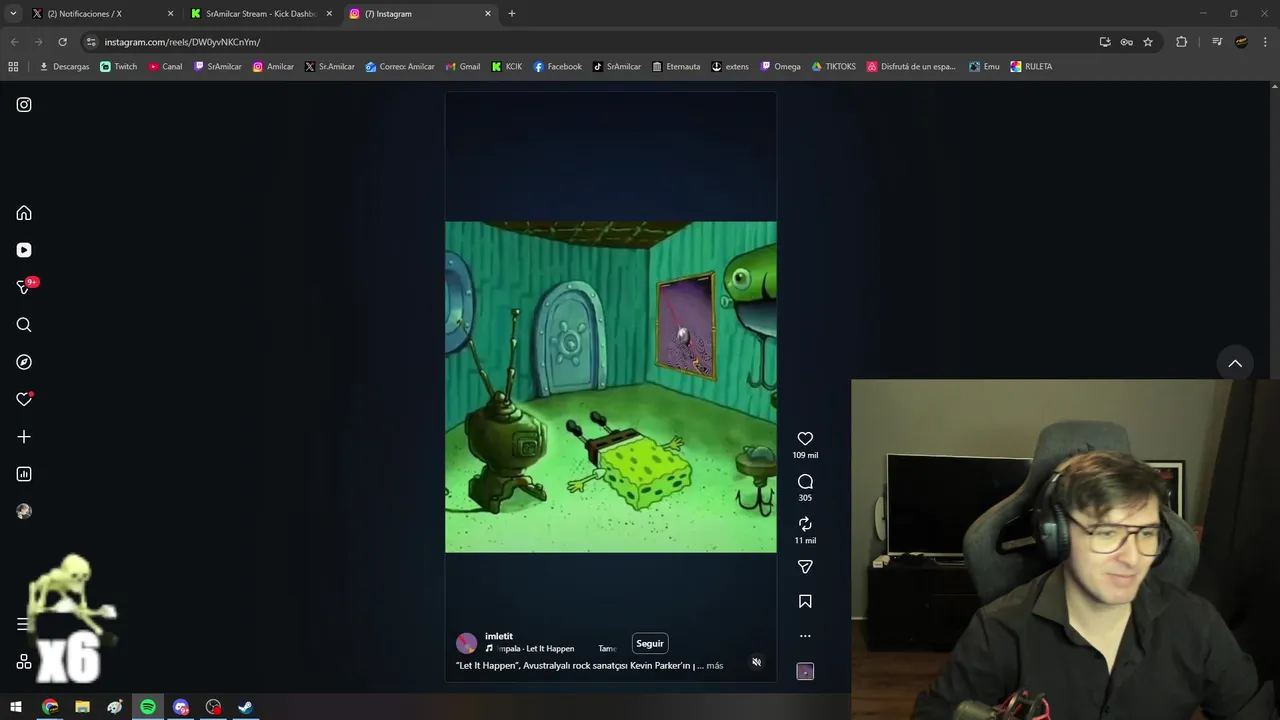Share the reel with paper plane icon
The image size is (1280, 720).
click(805, 567)
